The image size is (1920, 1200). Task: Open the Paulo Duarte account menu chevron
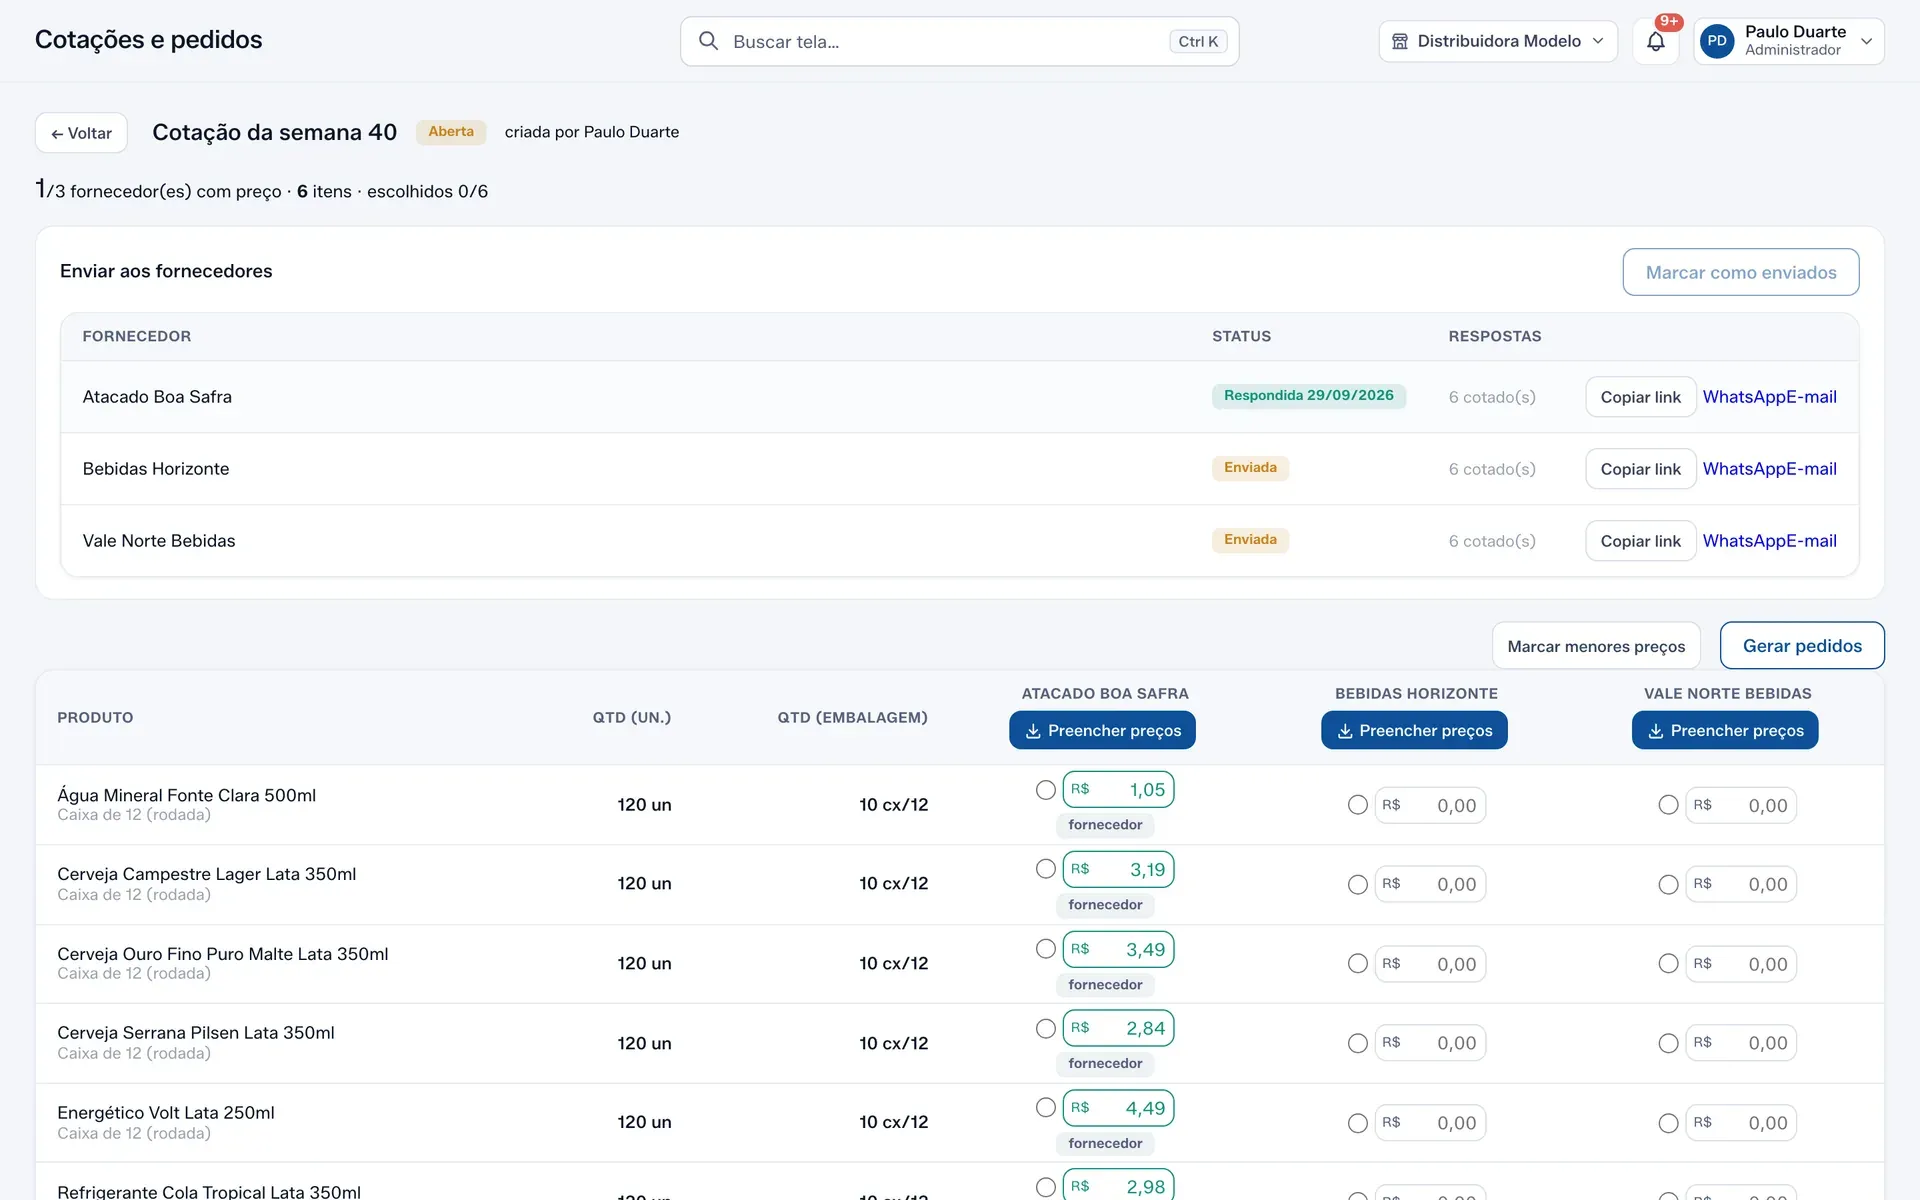[1866, 41]
